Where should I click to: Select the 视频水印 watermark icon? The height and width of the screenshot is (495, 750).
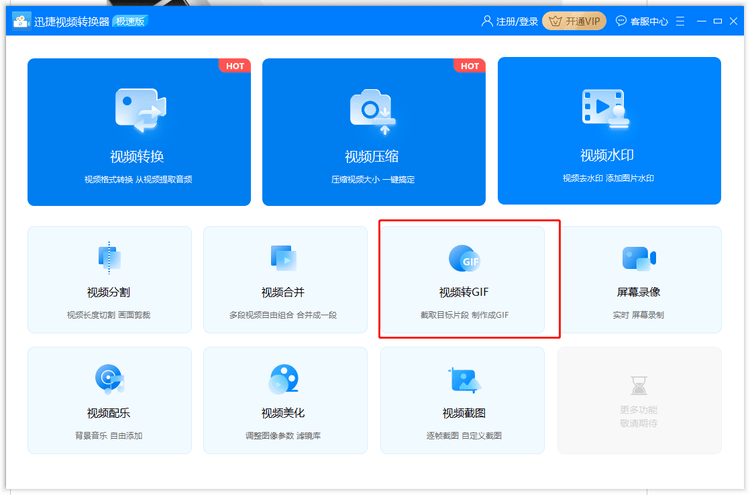point(608,108)
